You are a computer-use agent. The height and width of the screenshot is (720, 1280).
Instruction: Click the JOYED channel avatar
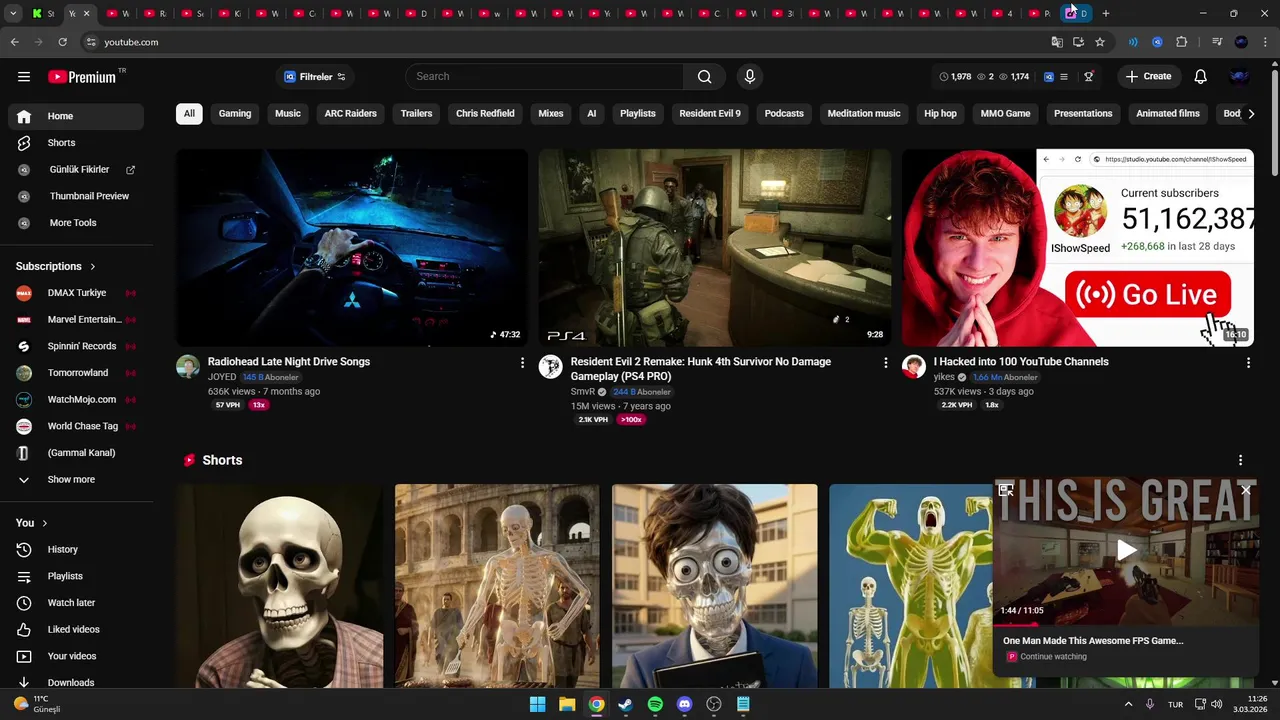pos(188,366)
